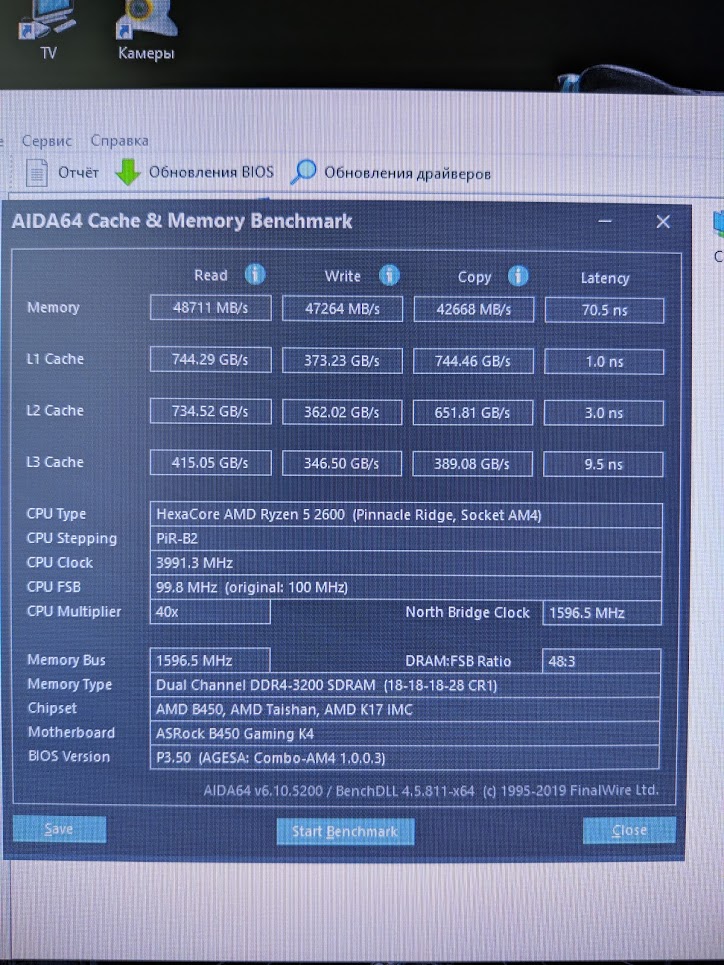The width and height of the screenshot is (724, 965).
Task: Click L3 Cache Read value 415.05 GB/s
Action: click(x=211, y=463)
